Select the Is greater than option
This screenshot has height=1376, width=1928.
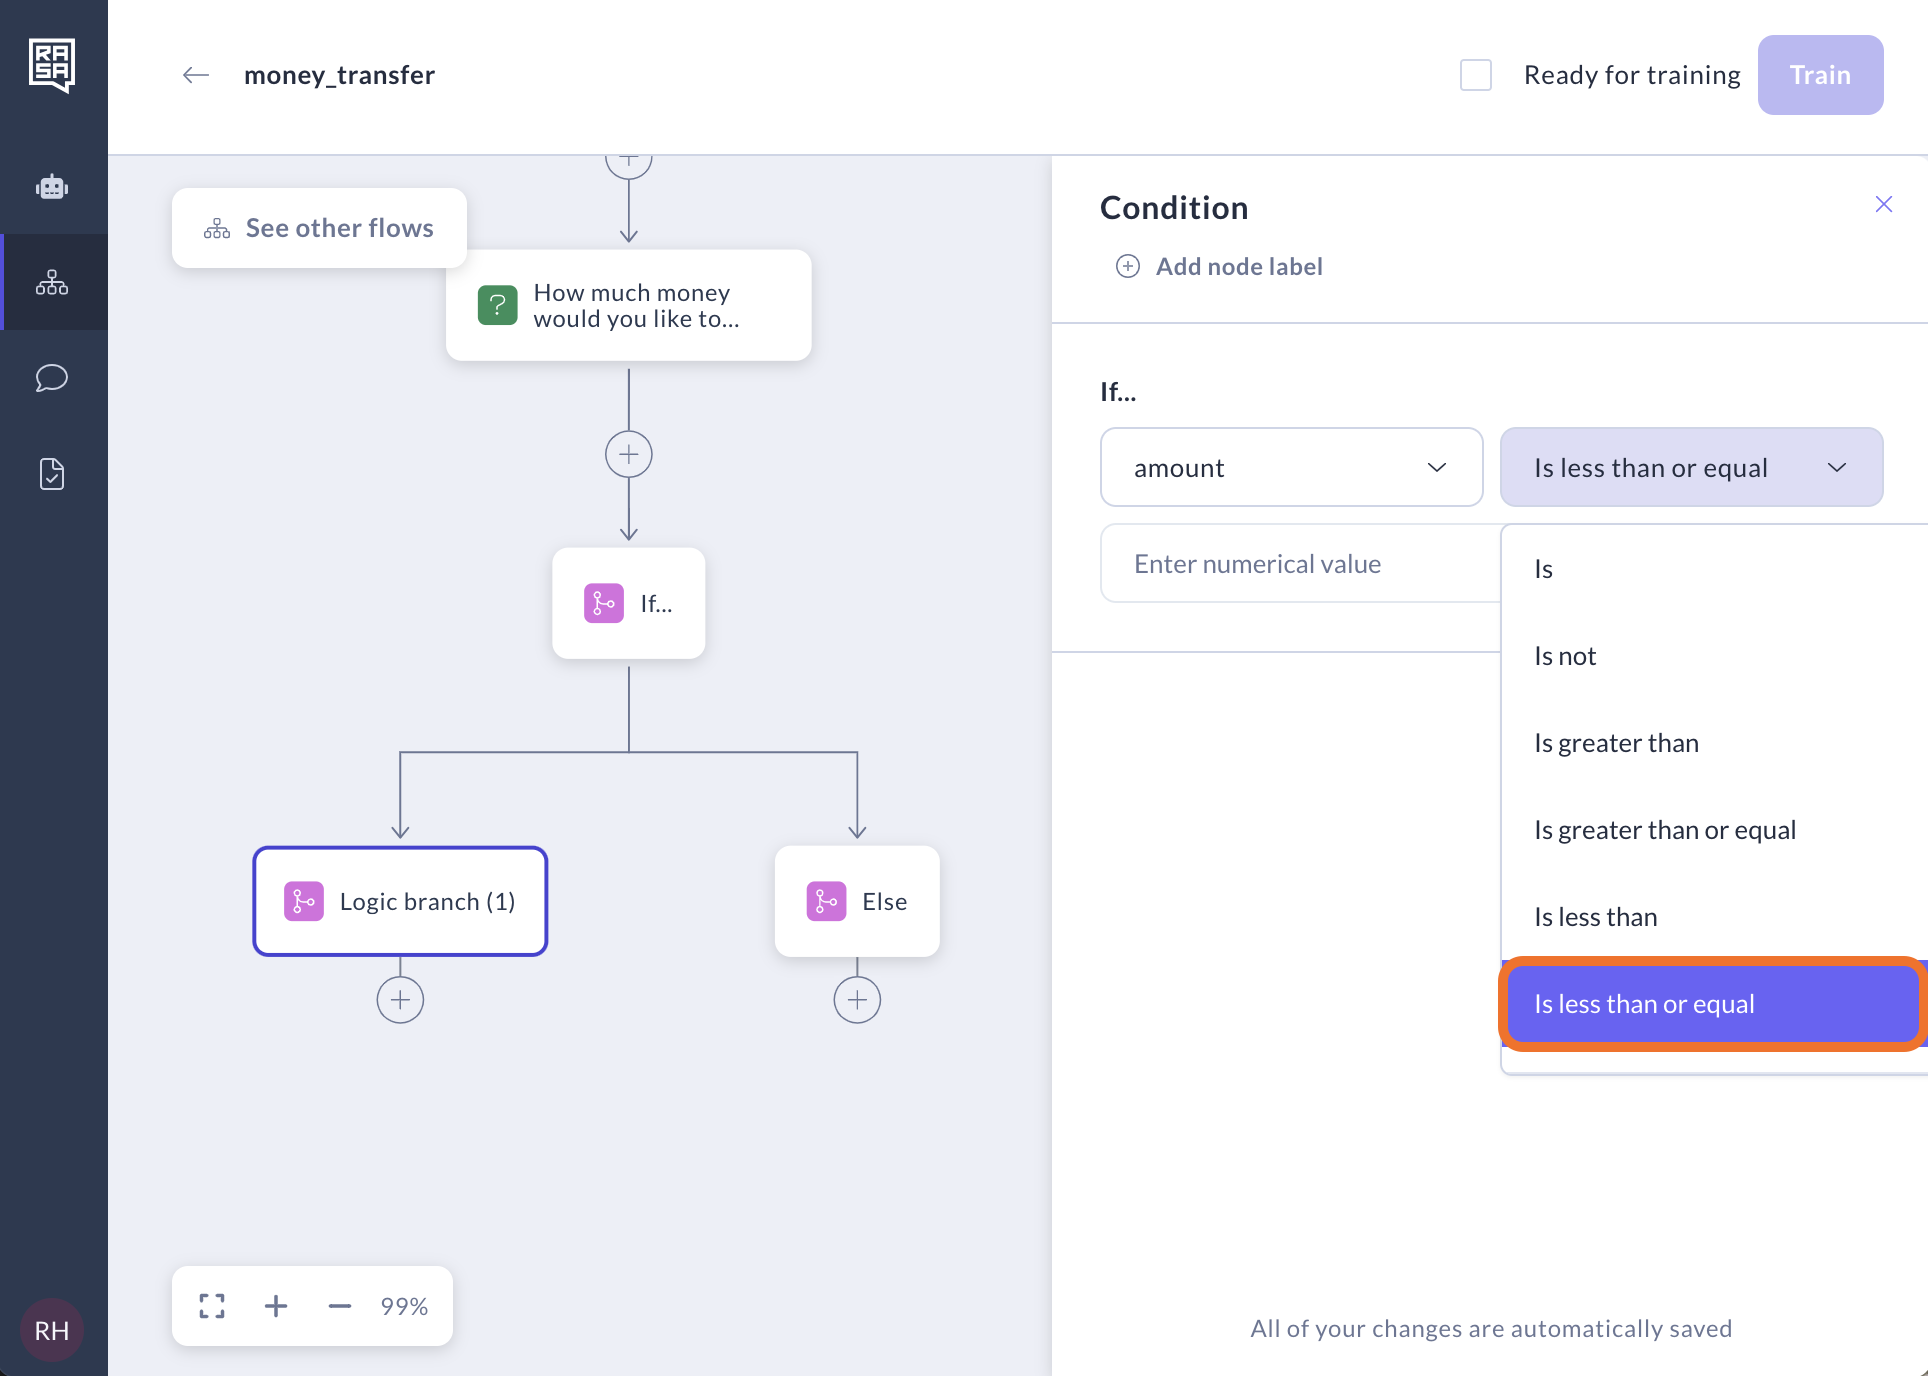(x=1616, y=743)
